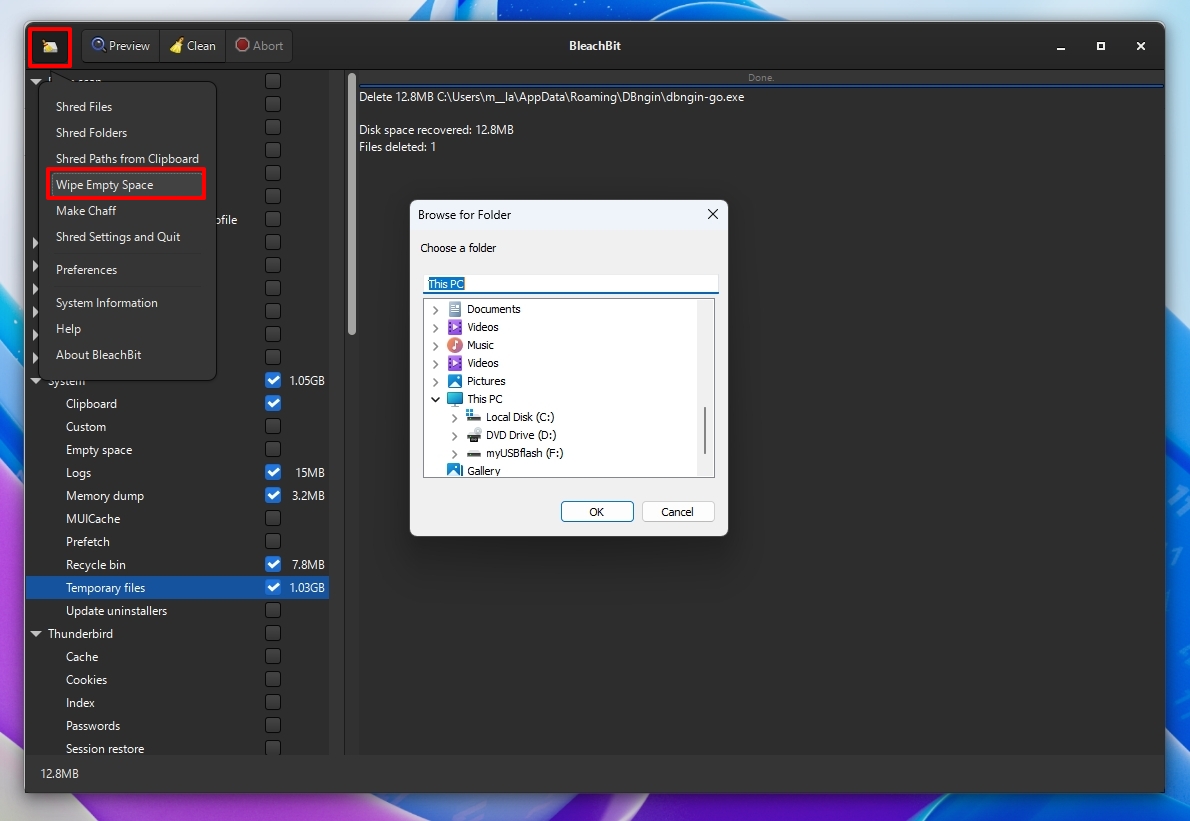Click the Clean broom button
The width and height of the screenshot is (1190, 821).
tap(192, 46)
